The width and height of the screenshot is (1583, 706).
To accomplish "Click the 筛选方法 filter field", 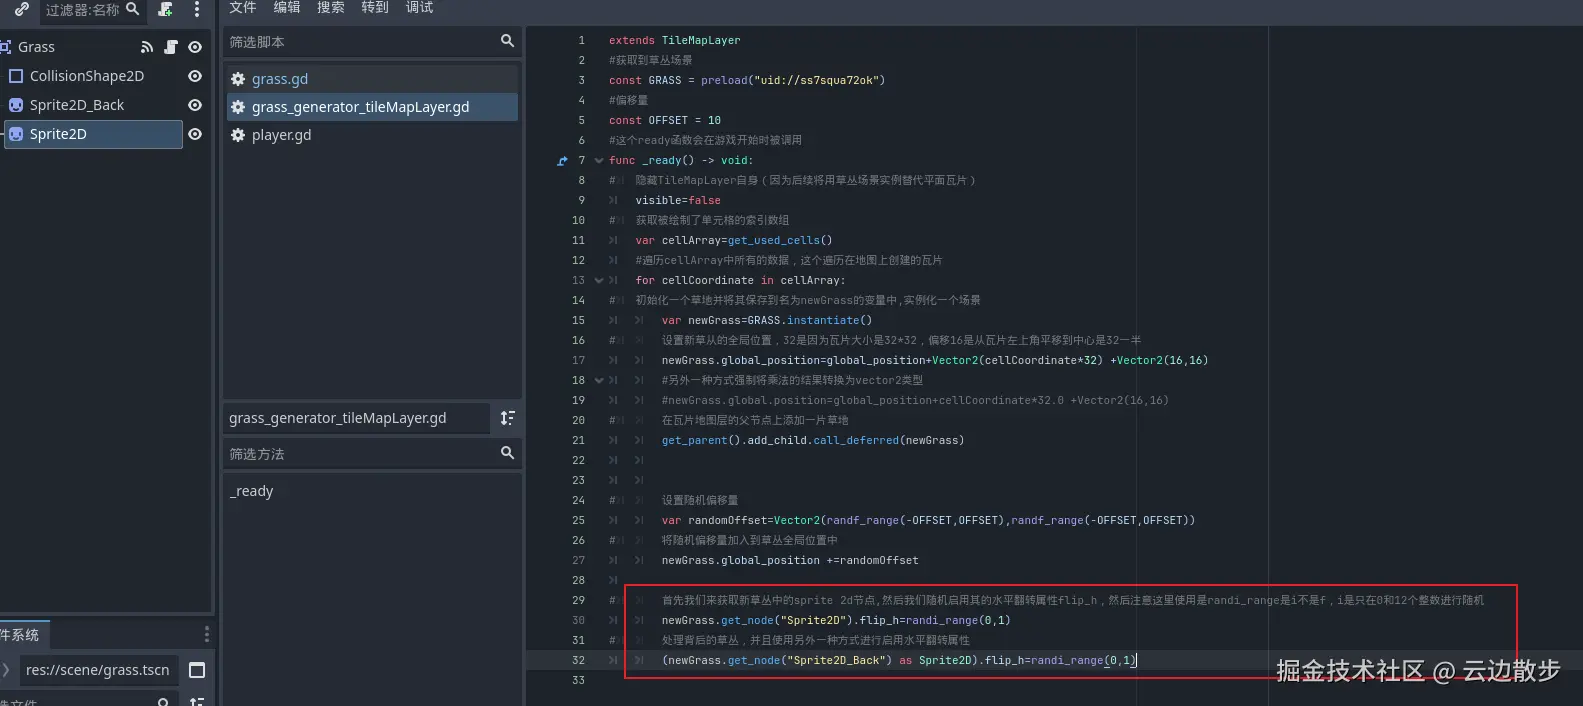I will 372,453.
